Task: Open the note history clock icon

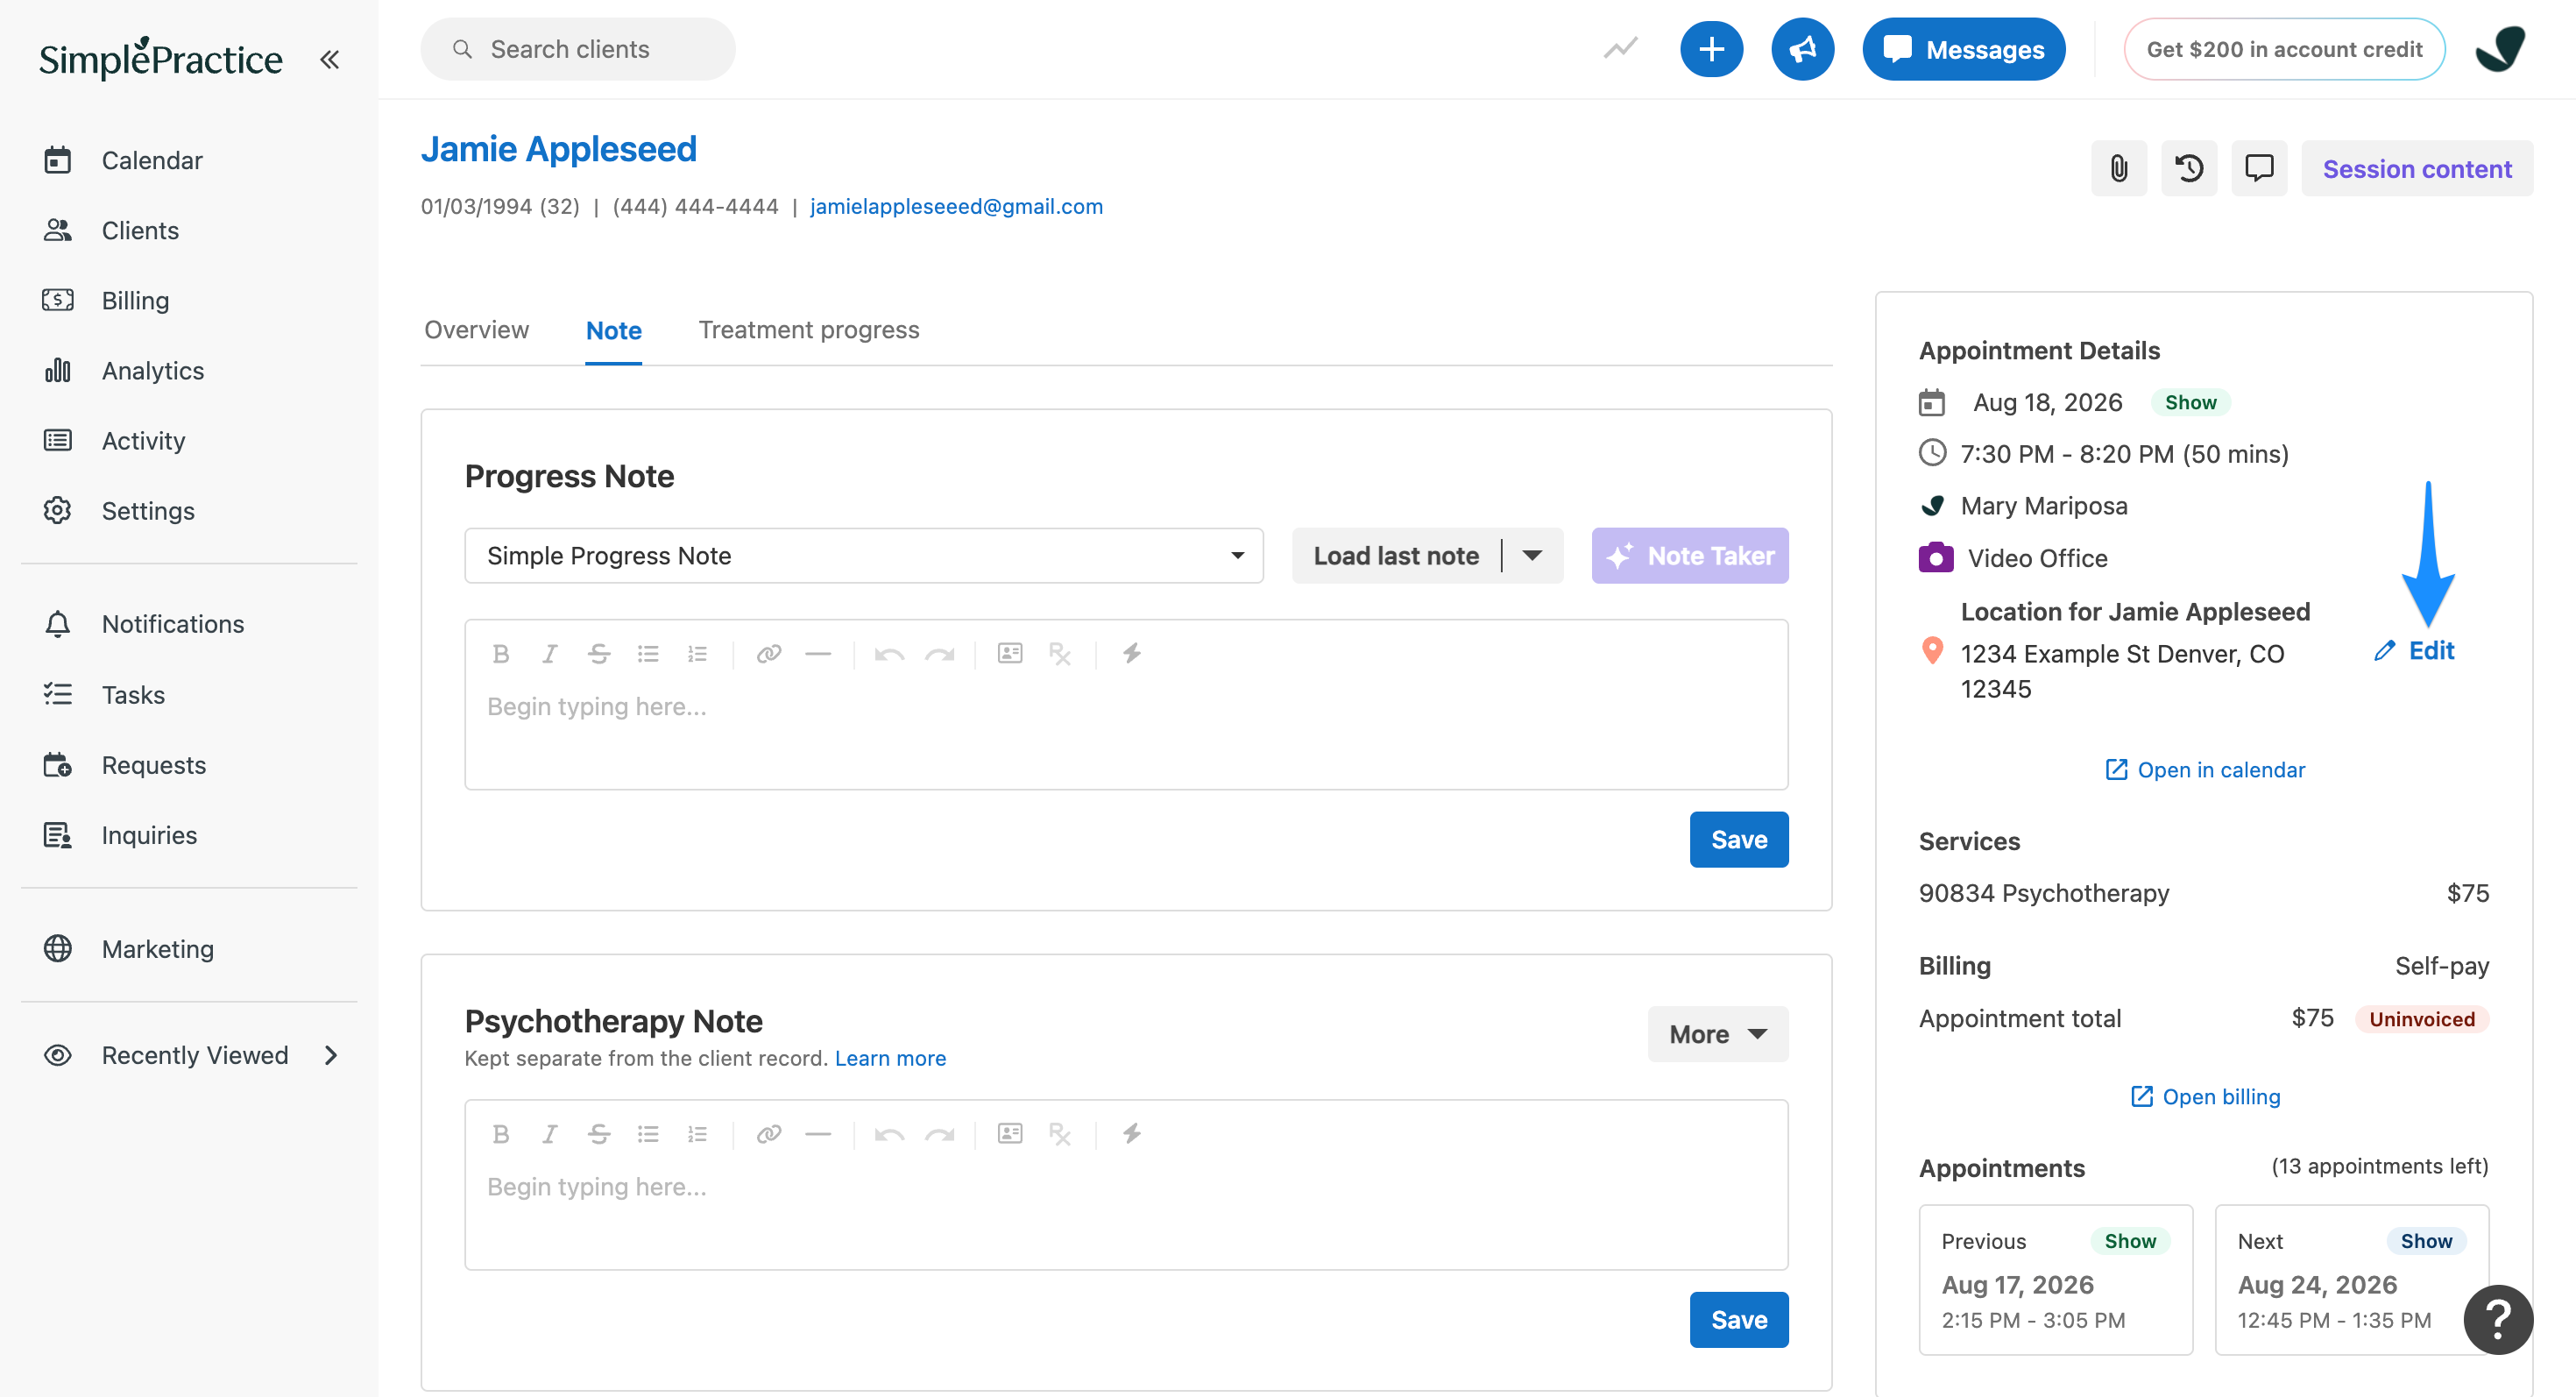Action: coord(2188,168)
